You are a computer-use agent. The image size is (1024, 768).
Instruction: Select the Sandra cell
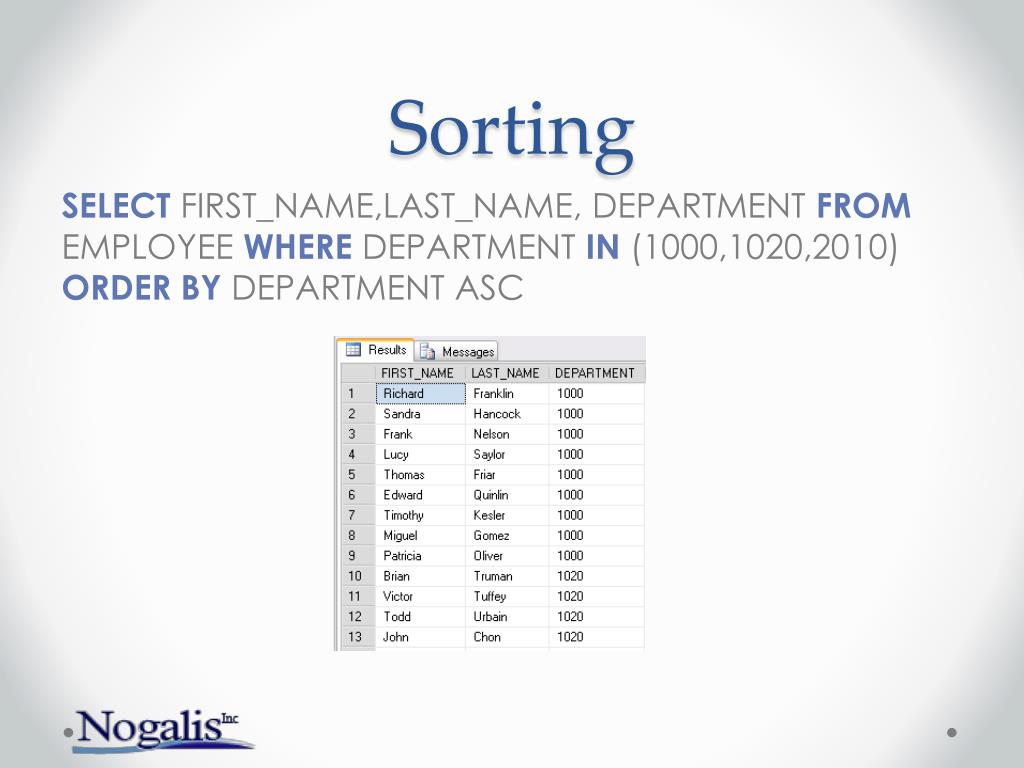click(x=421, y=414)
